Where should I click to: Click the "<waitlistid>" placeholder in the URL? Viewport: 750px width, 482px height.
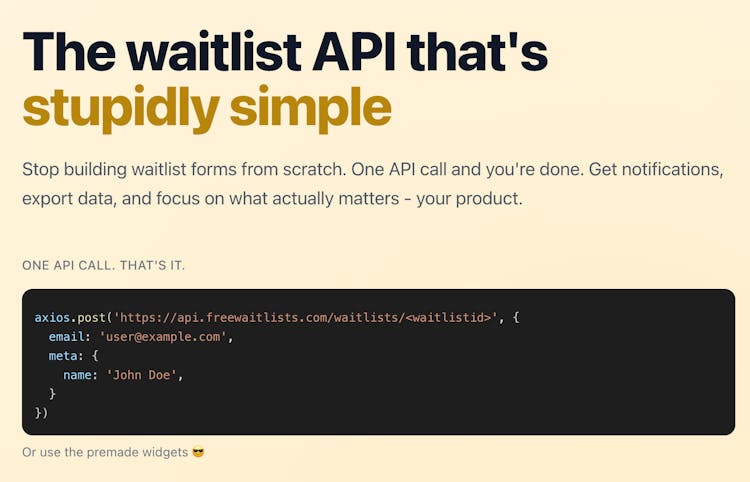tap(446, 317)
